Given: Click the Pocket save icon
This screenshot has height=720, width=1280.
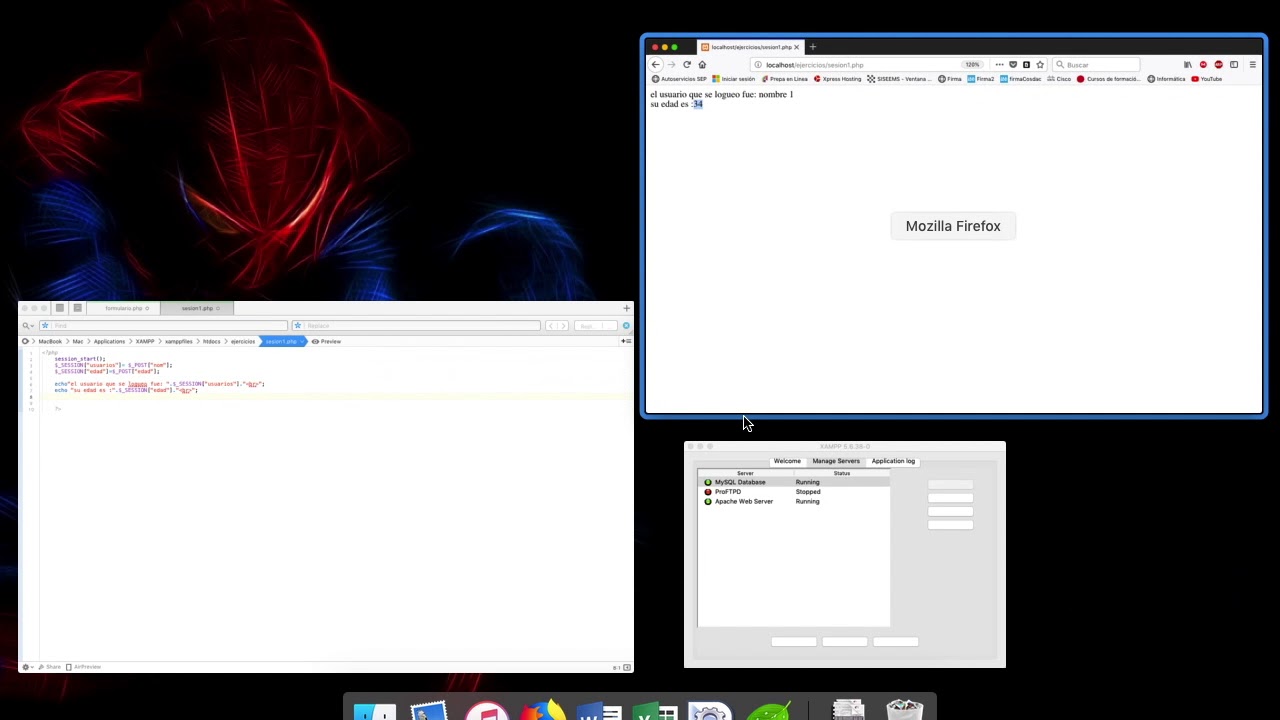Looking at the screenshot, I should (x=1013, y=65).
